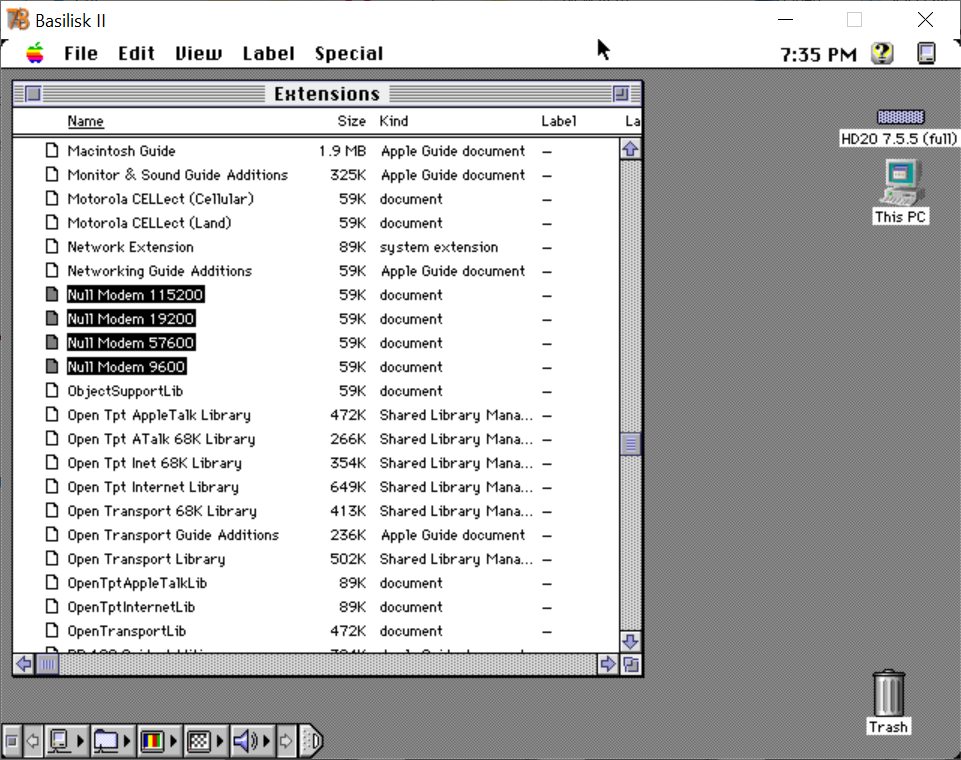Click the Control Strip left scroll arrow
Viewport: 961px width, 760px height.
33,741
